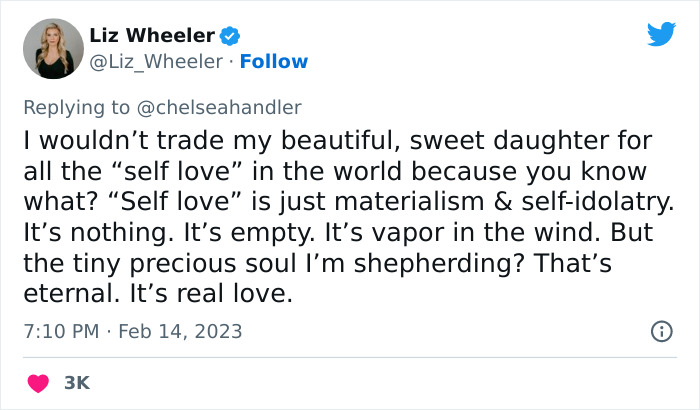This screenshot has width=700, height=410.
Task: Open the tweet info circle icon
Action: [661, 331]
